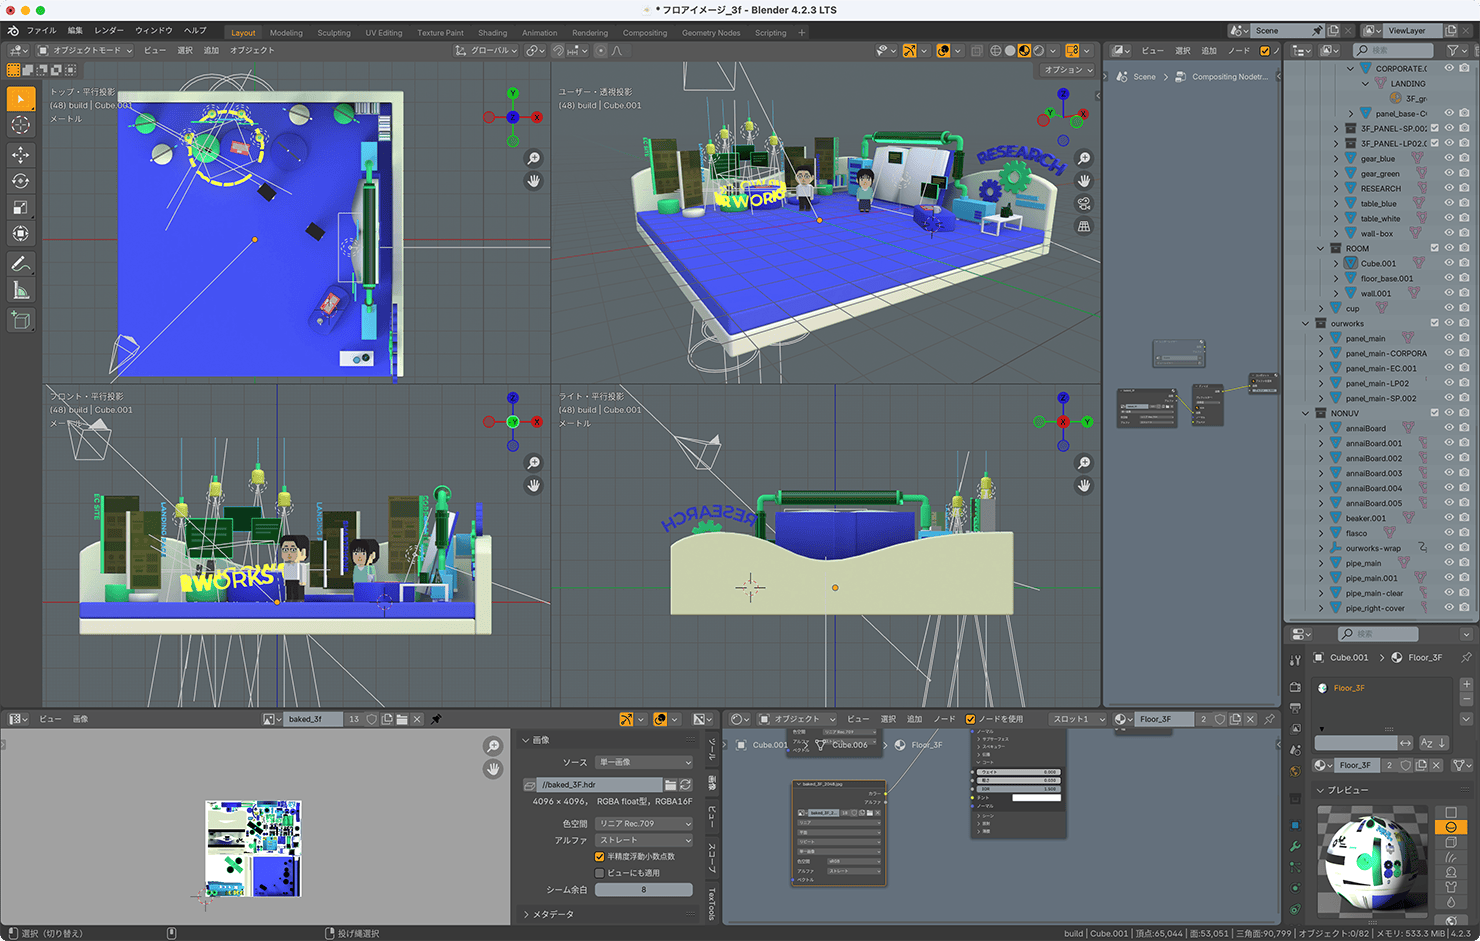
Task: Select the Add Cube tool
Action: pyautogui.click(x=20, y=320)
